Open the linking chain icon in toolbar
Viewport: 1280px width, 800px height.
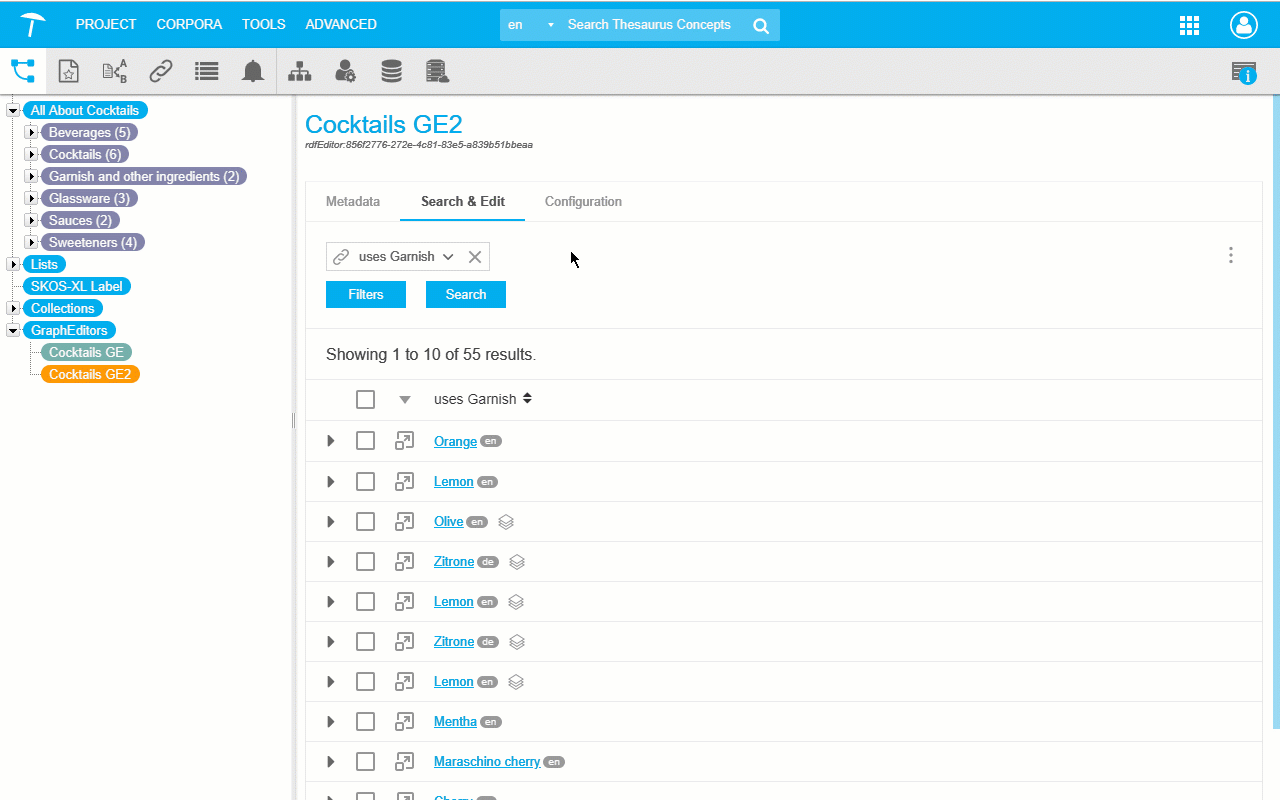click(160, 71)
